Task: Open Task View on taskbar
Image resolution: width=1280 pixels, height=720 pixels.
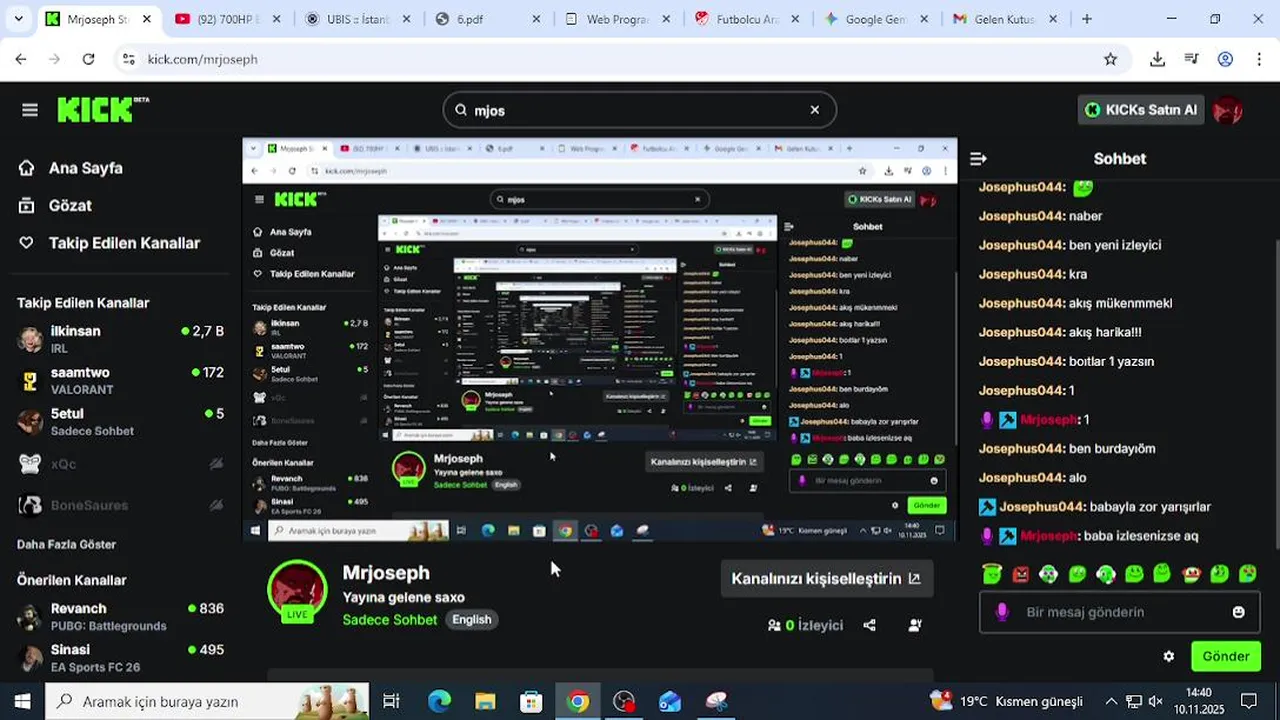Action: click(391, 701)
